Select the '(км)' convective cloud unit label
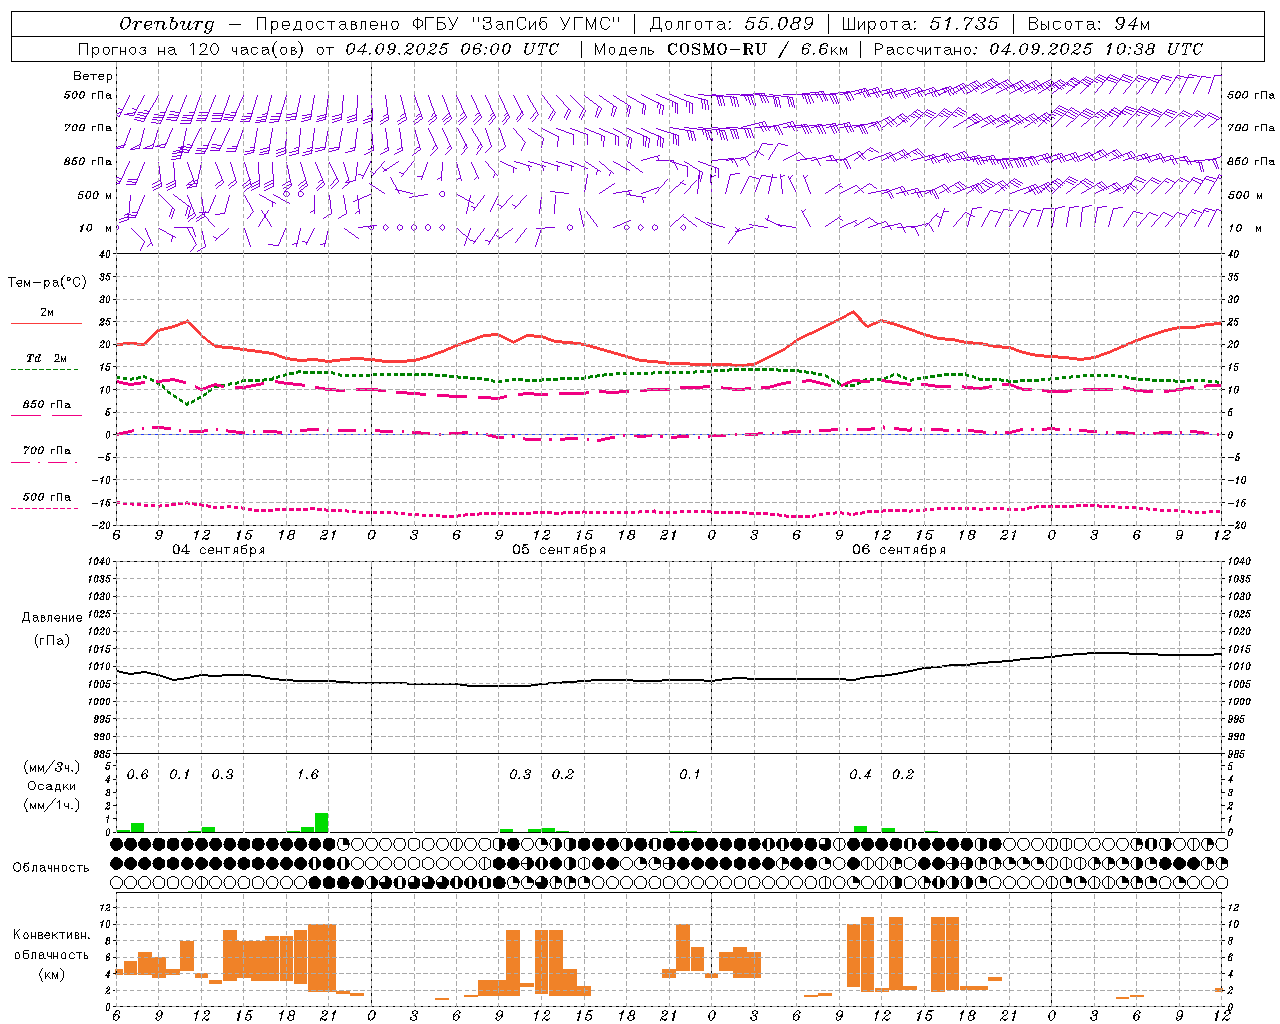Viewport: 1280px width, 1024px height. click(x=52, y=974)
